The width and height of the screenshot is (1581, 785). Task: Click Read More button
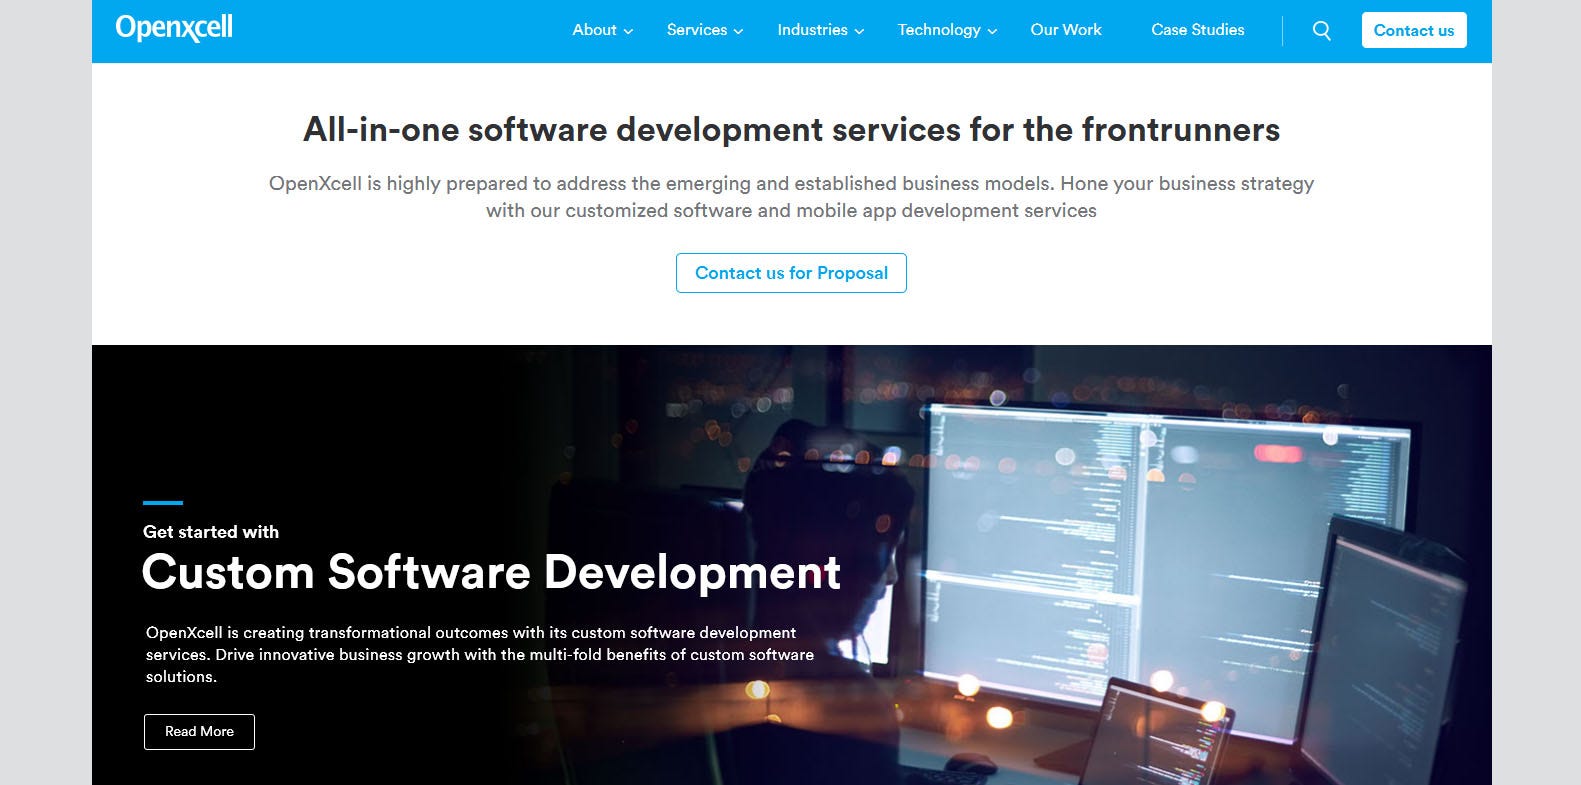(199, 732)
